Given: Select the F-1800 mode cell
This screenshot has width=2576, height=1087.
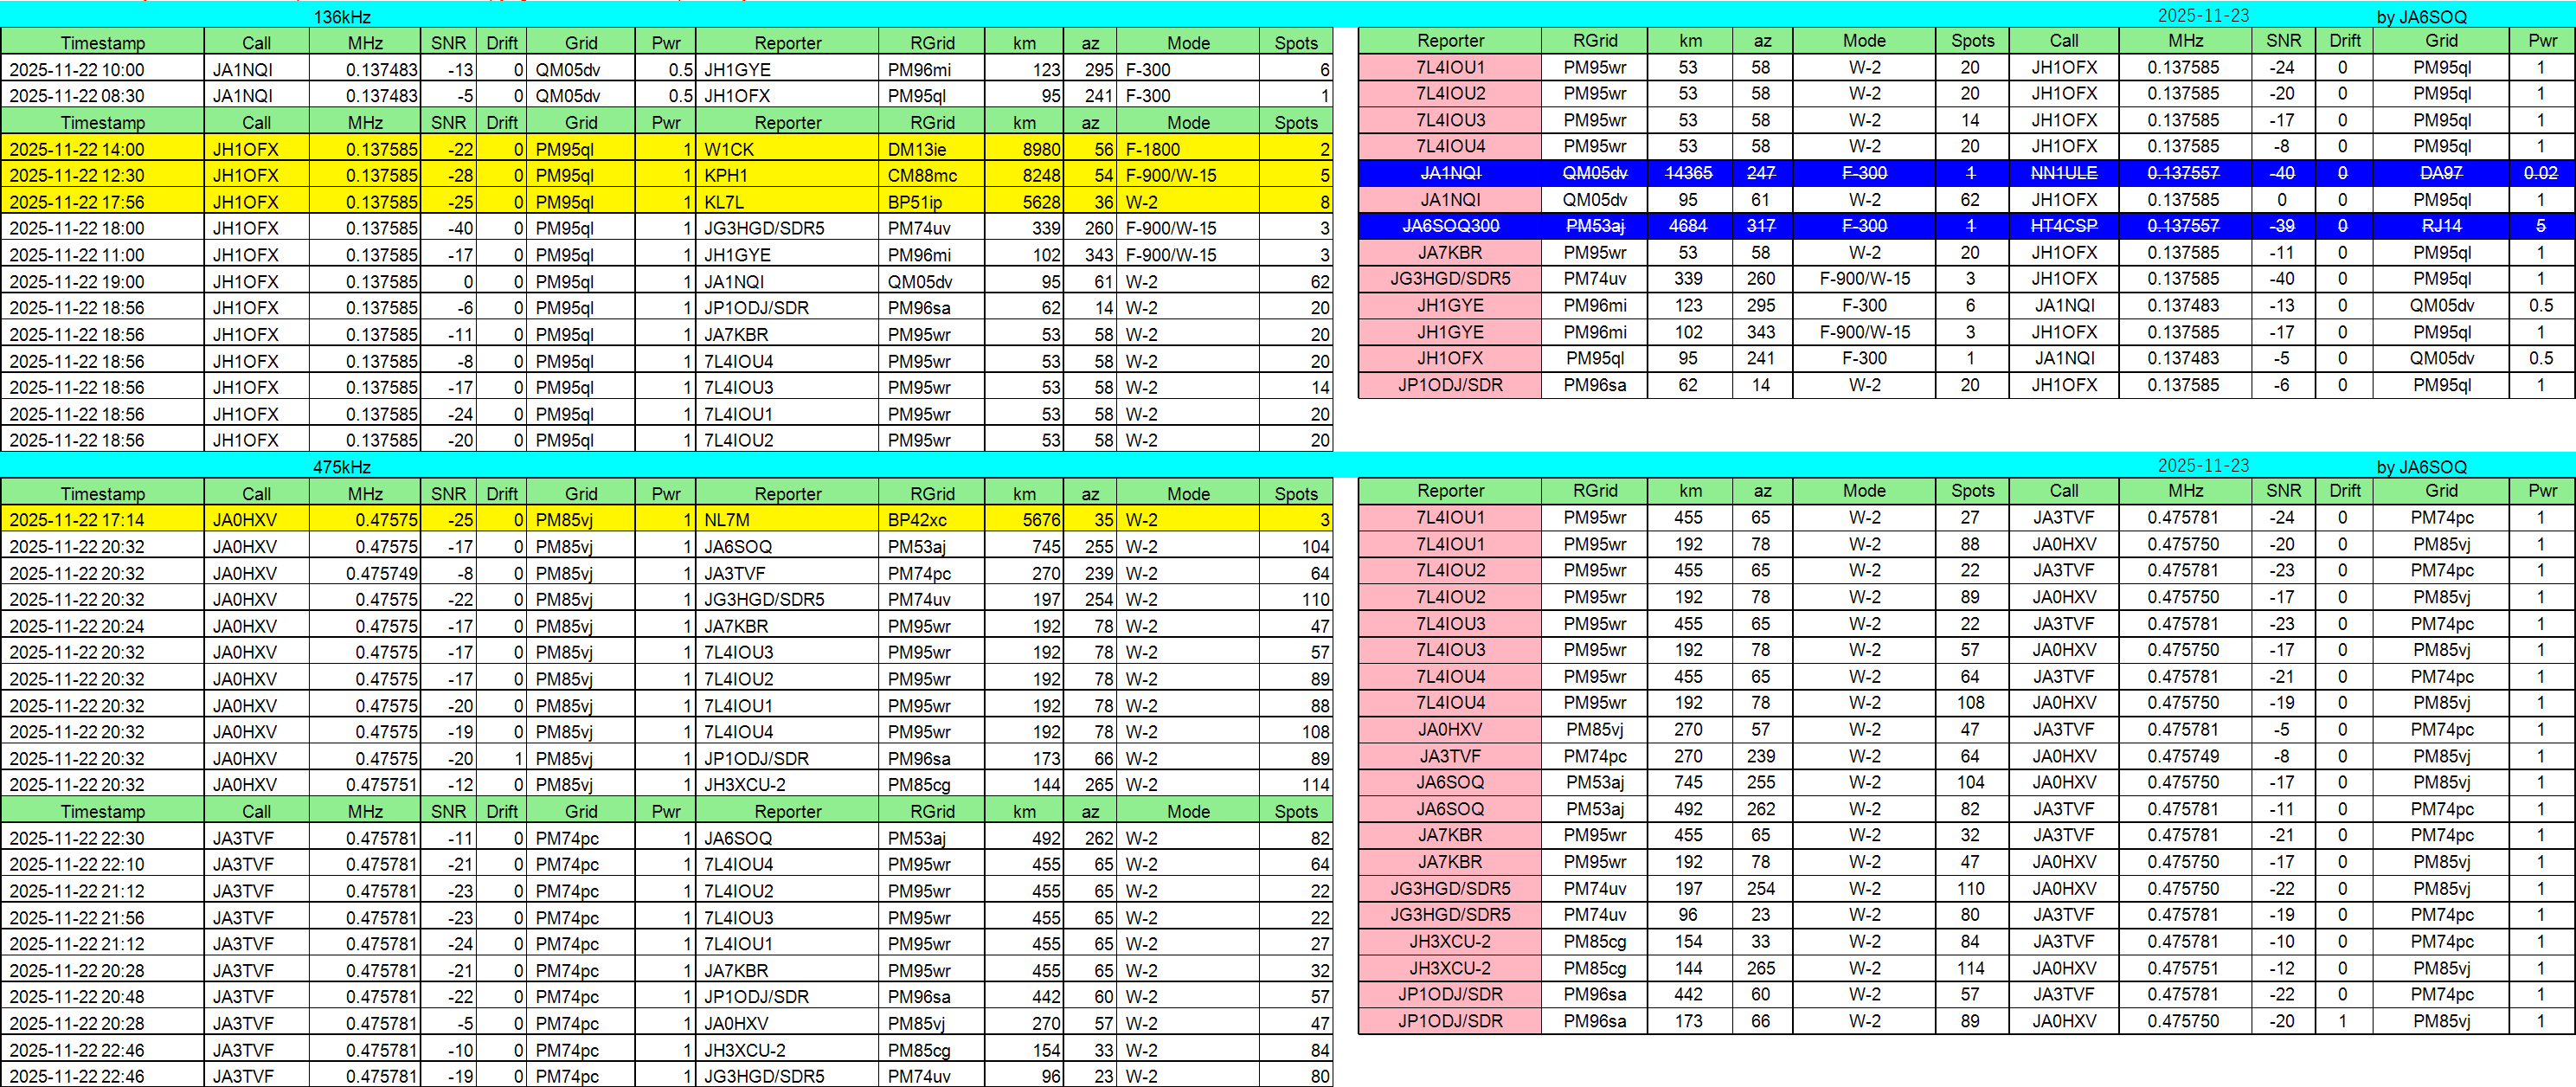Looking at the screenshot, I should coord(1188,149).
